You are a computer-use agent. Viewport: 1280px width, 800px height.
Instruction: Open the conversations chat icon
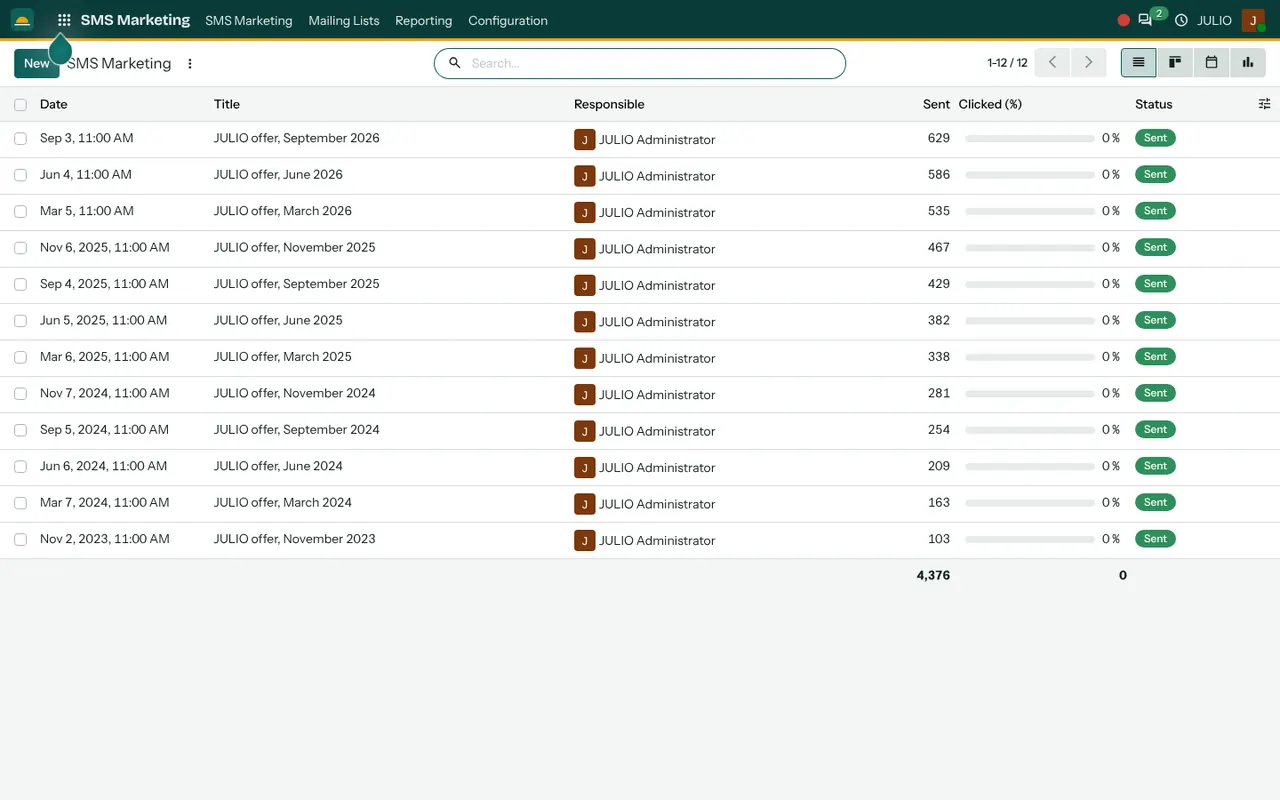pos(1145,20)
